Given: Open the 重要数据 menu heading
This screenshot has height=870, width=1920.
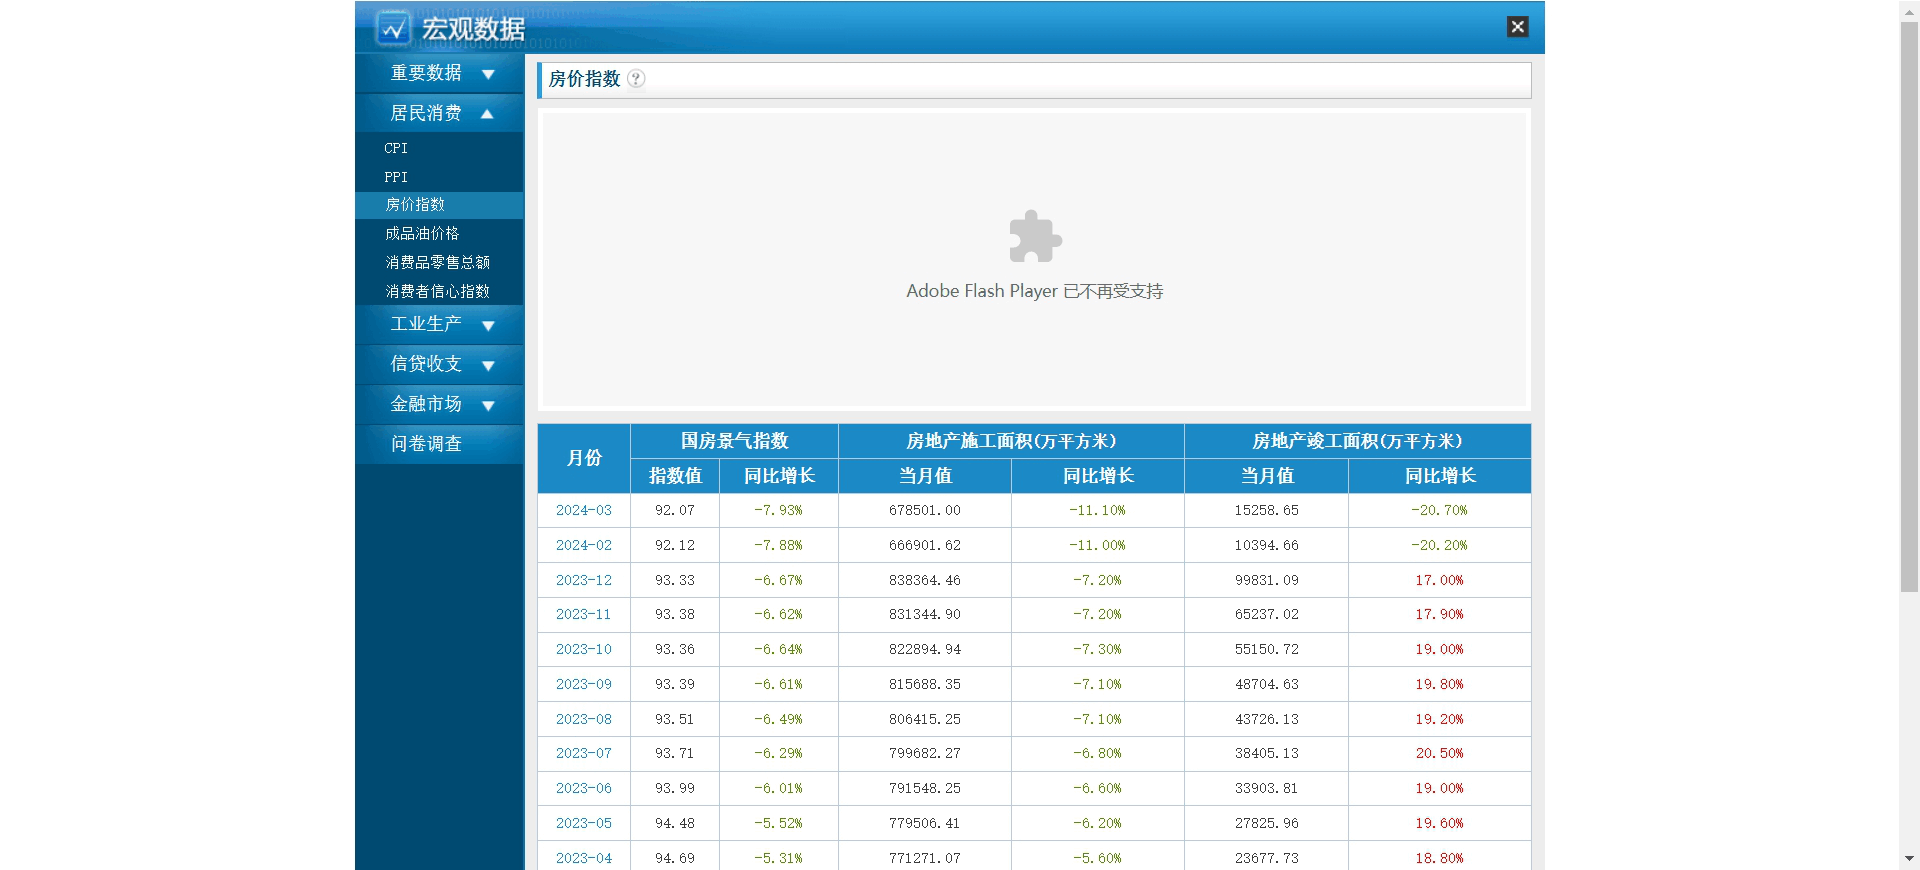Looking at the screenshot, I should click(426, 73).
